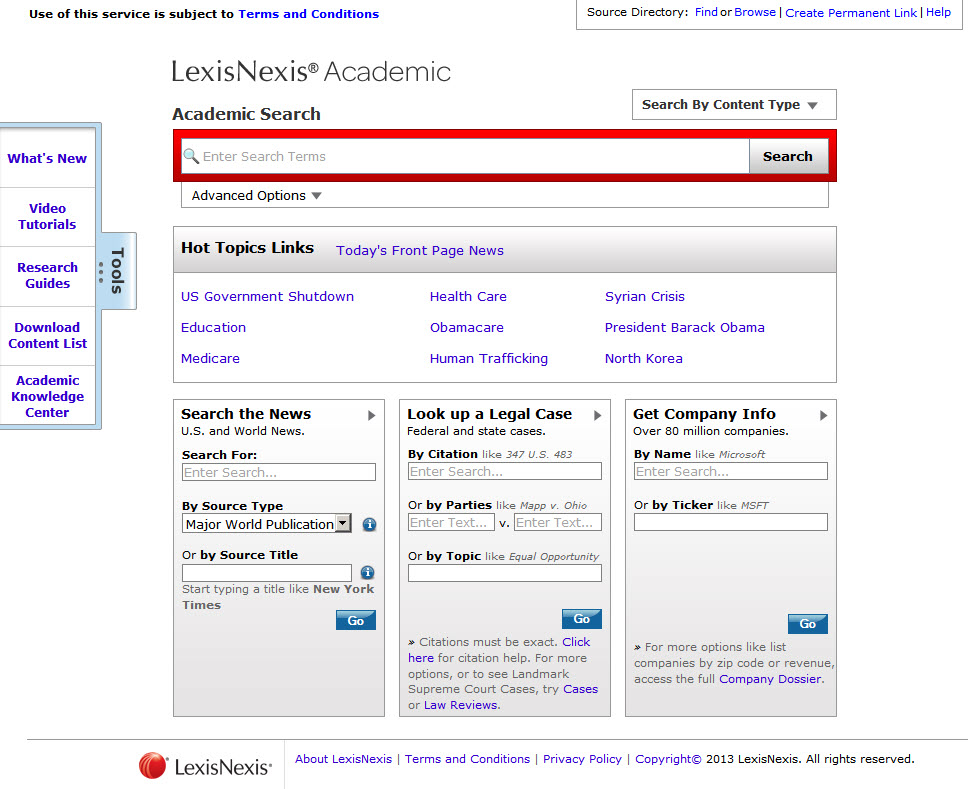The width and height of the screenshot is (968, 789).
Task: Click second party name field after v.
Action: [557, 522]
